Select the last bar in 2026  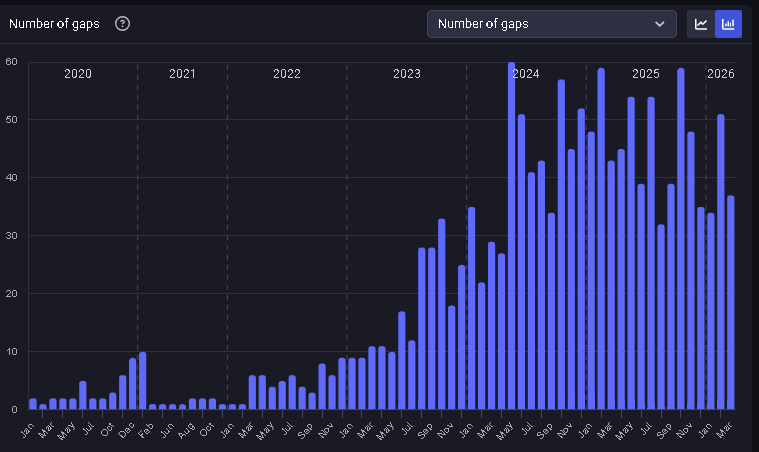pos(730,302)
